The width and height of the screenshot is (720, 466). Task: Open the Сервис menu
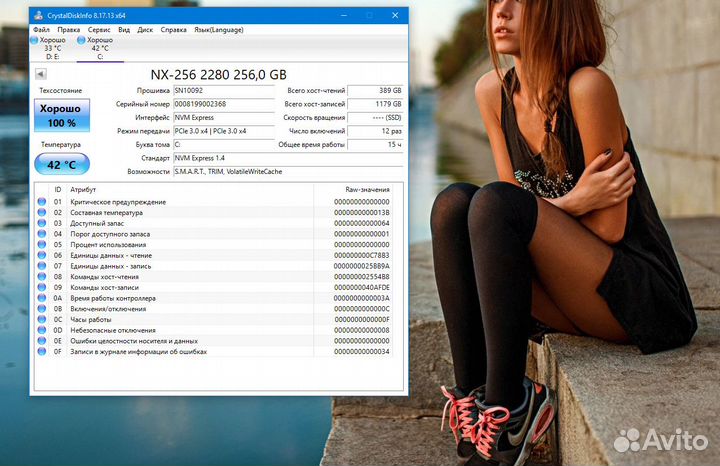[99, 30]
